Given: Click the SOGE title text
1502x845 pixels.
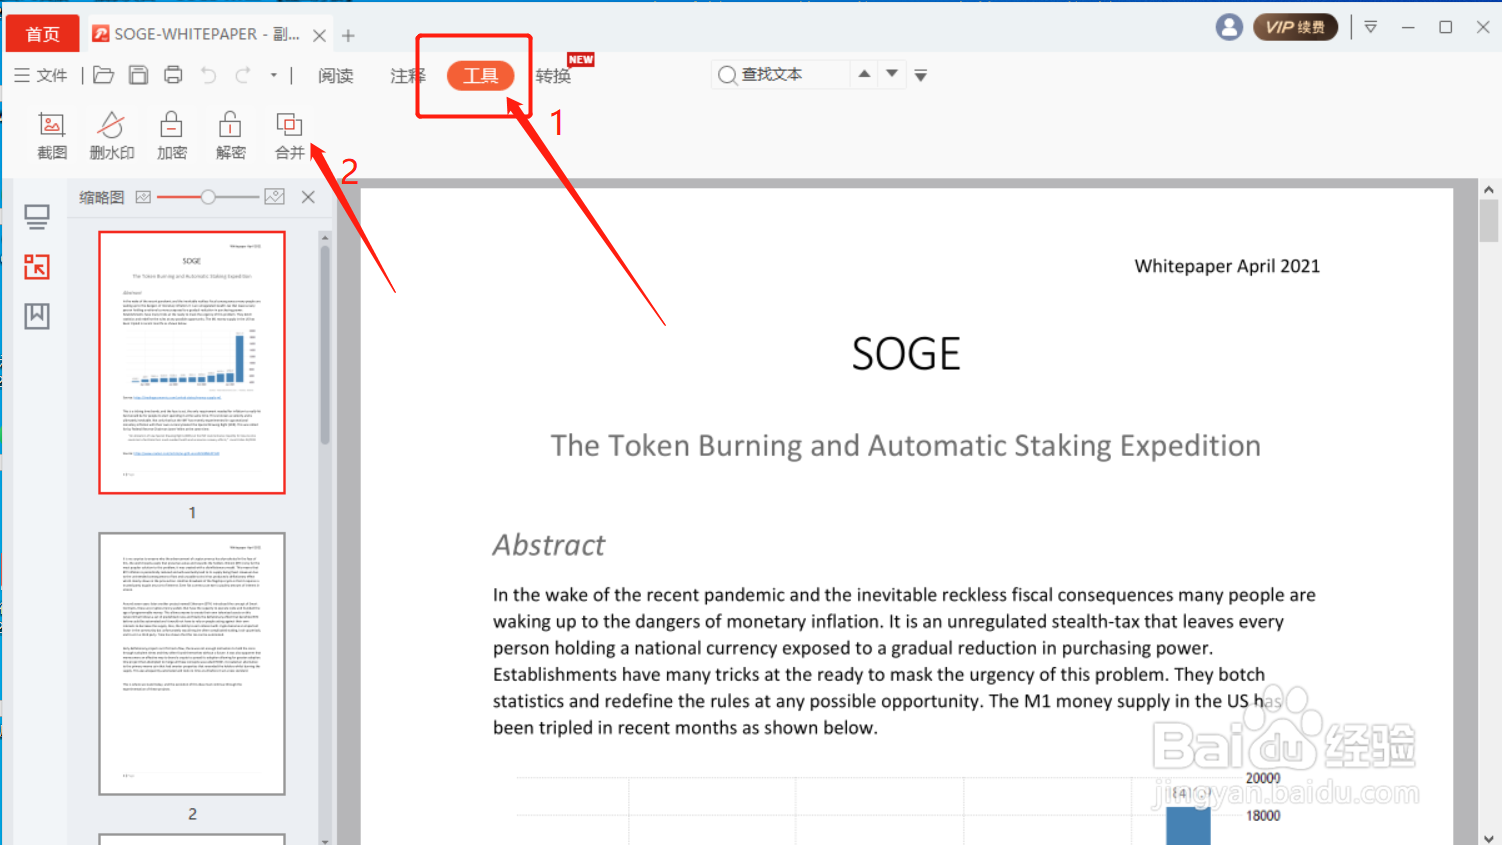Looking at the screenshot, I should (906, 354).
